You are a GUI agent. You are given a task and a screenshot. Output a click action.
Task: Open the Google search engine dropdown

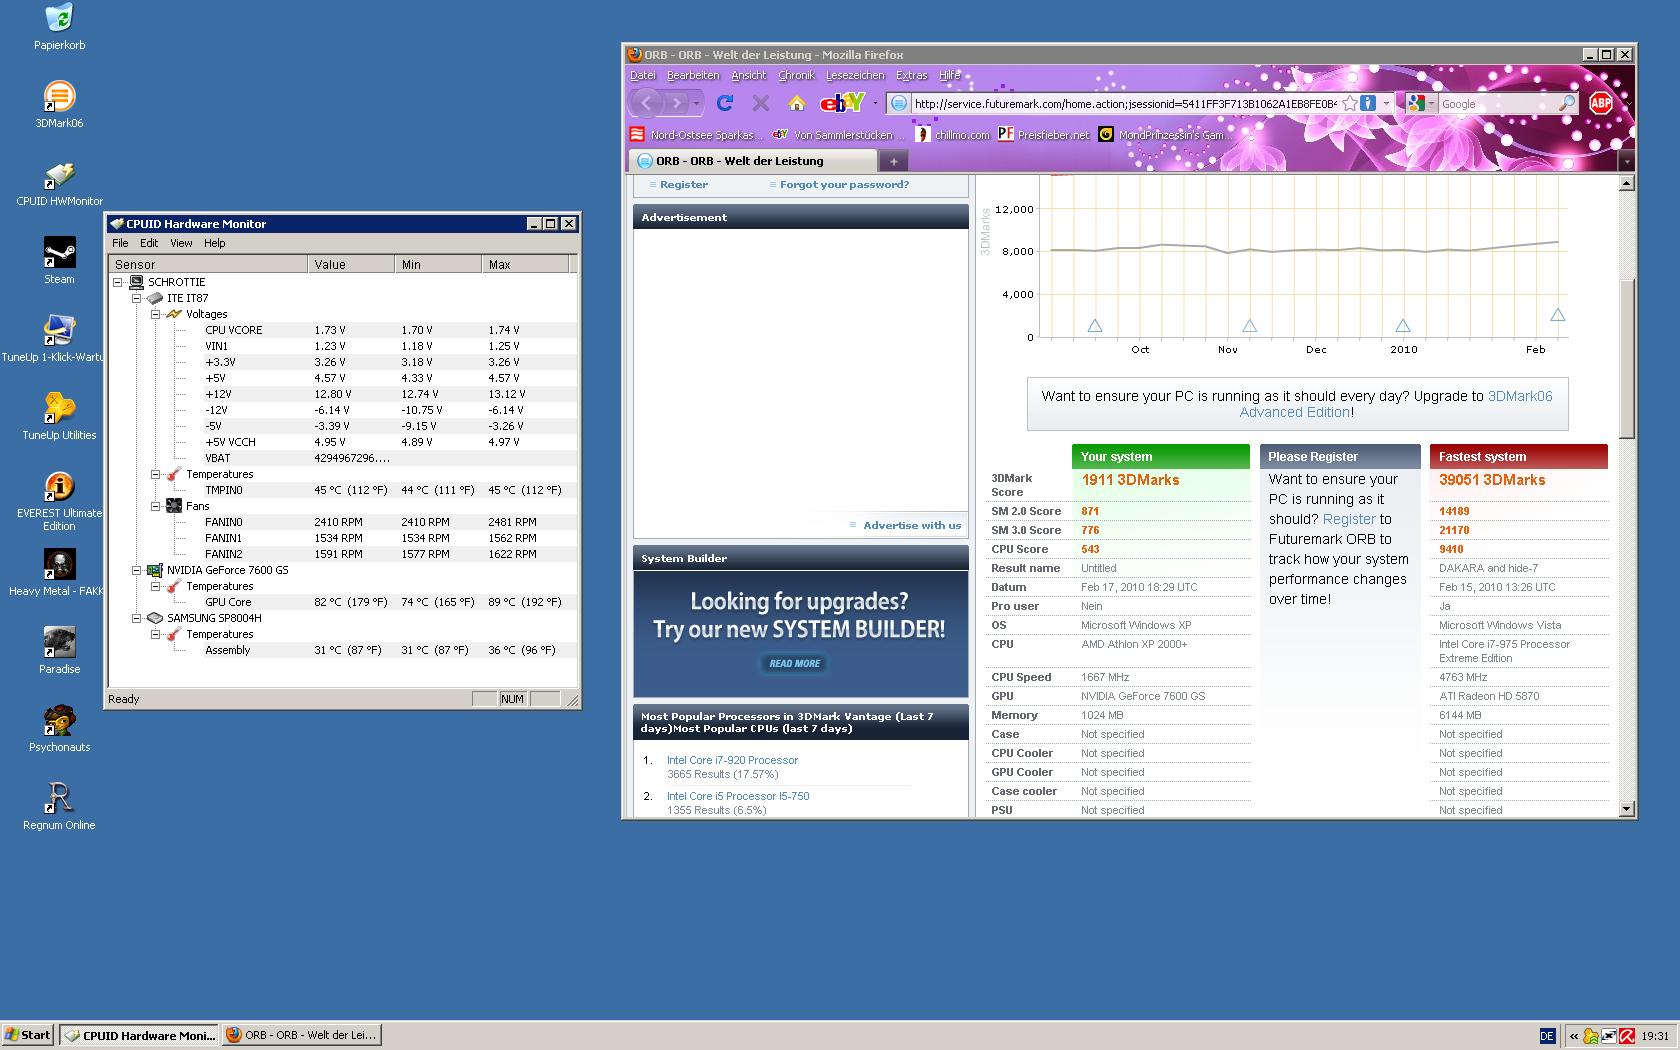click(x=1421, y=103)
